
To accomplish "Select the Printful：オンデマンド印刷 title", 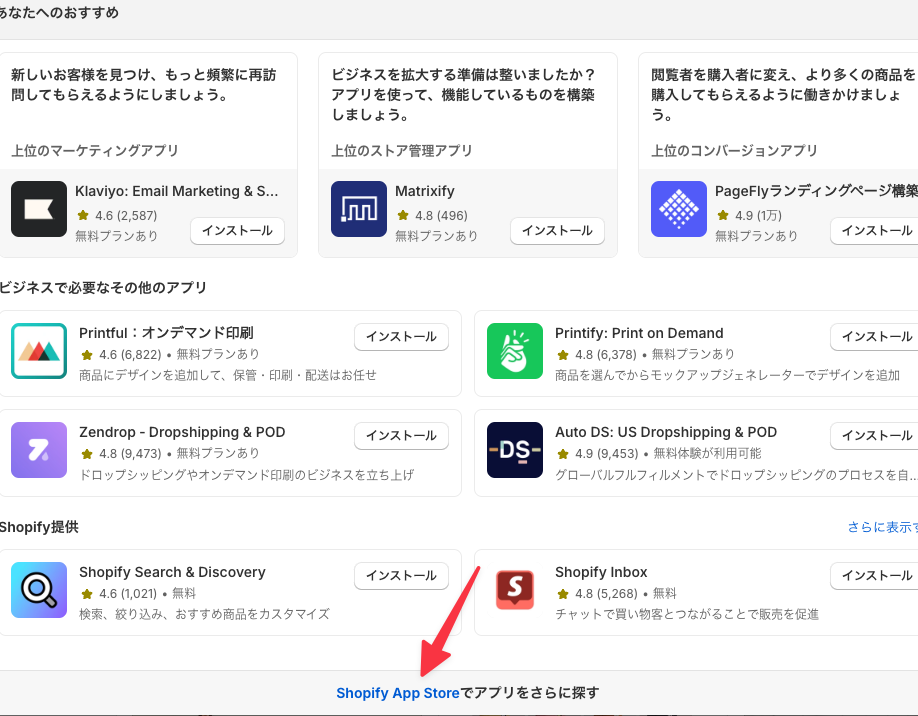I will coord(166,333).
